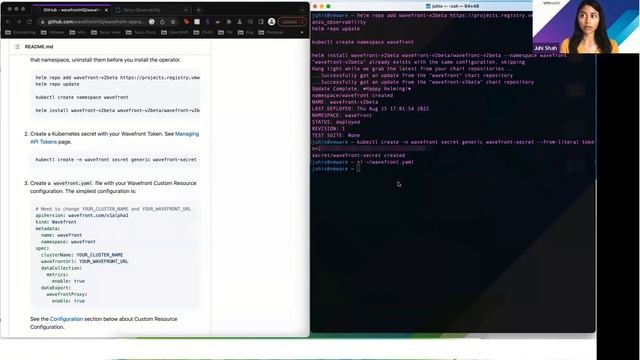This screenshot has width=640, height=360.
Task: Open the tab search dropdown
Action: (302, 10)
